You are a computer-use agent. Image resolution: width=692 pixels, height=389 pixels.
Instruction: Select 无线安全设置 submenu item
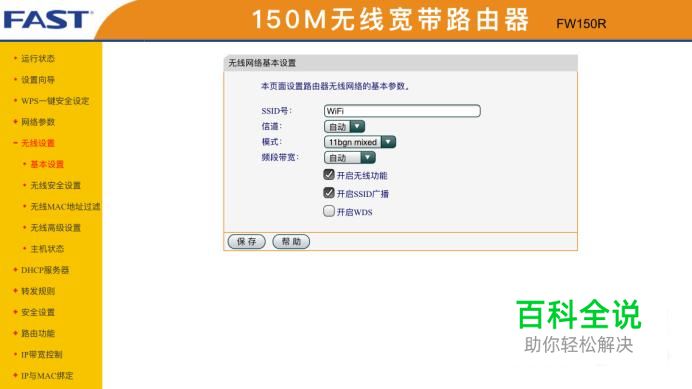(56, 185)
